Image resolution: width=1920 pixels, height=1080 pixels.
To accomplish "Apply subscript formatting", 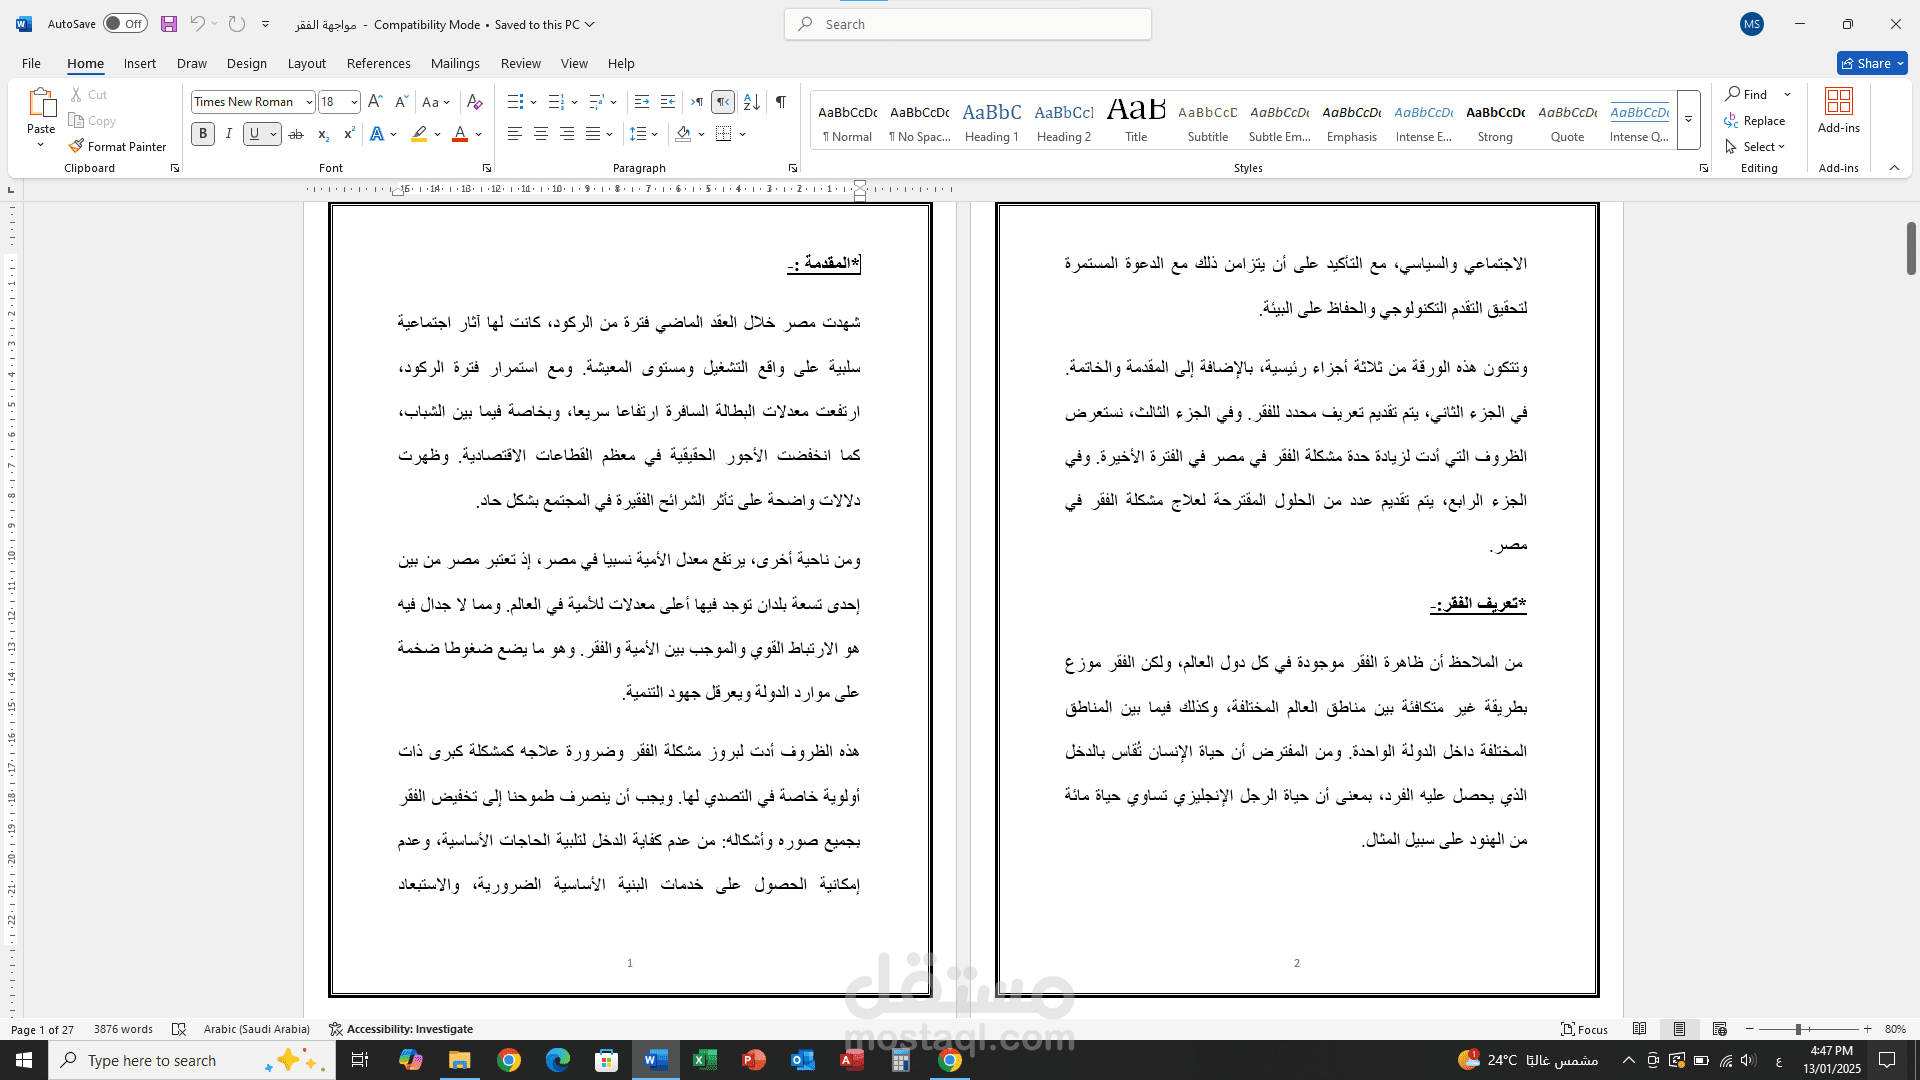I will pos(323,134).
